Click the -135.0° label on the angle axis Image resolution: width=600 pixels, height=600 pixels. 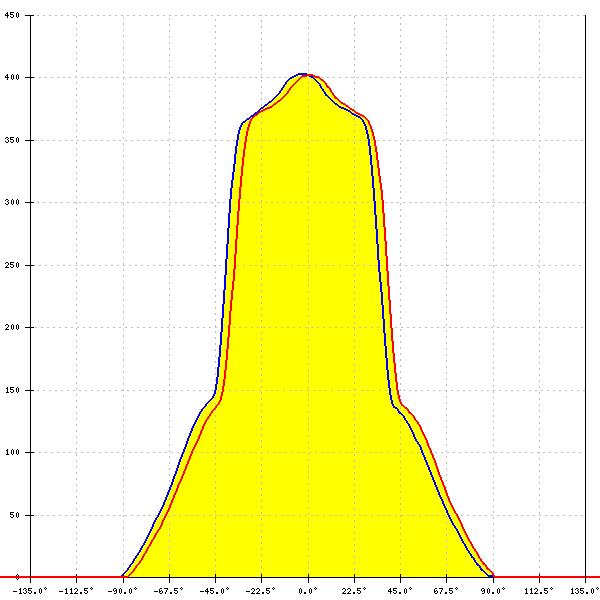coord(30,591)
